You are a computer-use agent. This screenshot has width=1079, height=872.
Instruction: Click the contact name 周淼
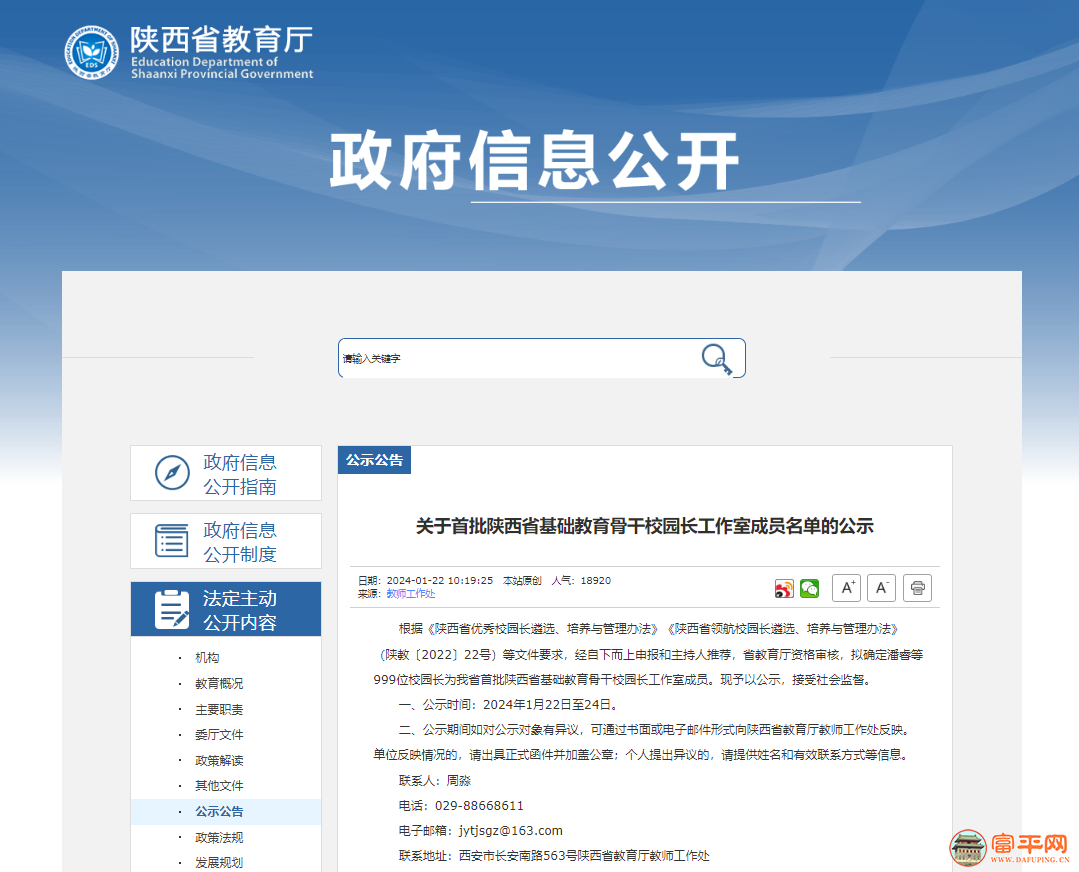point(458,780)
